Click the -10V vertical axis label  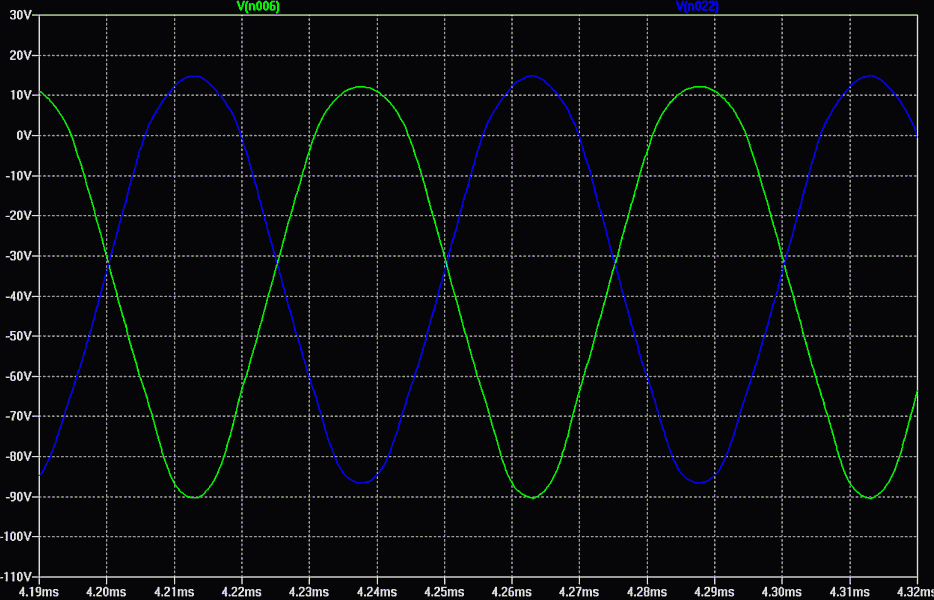pos(19,176)
